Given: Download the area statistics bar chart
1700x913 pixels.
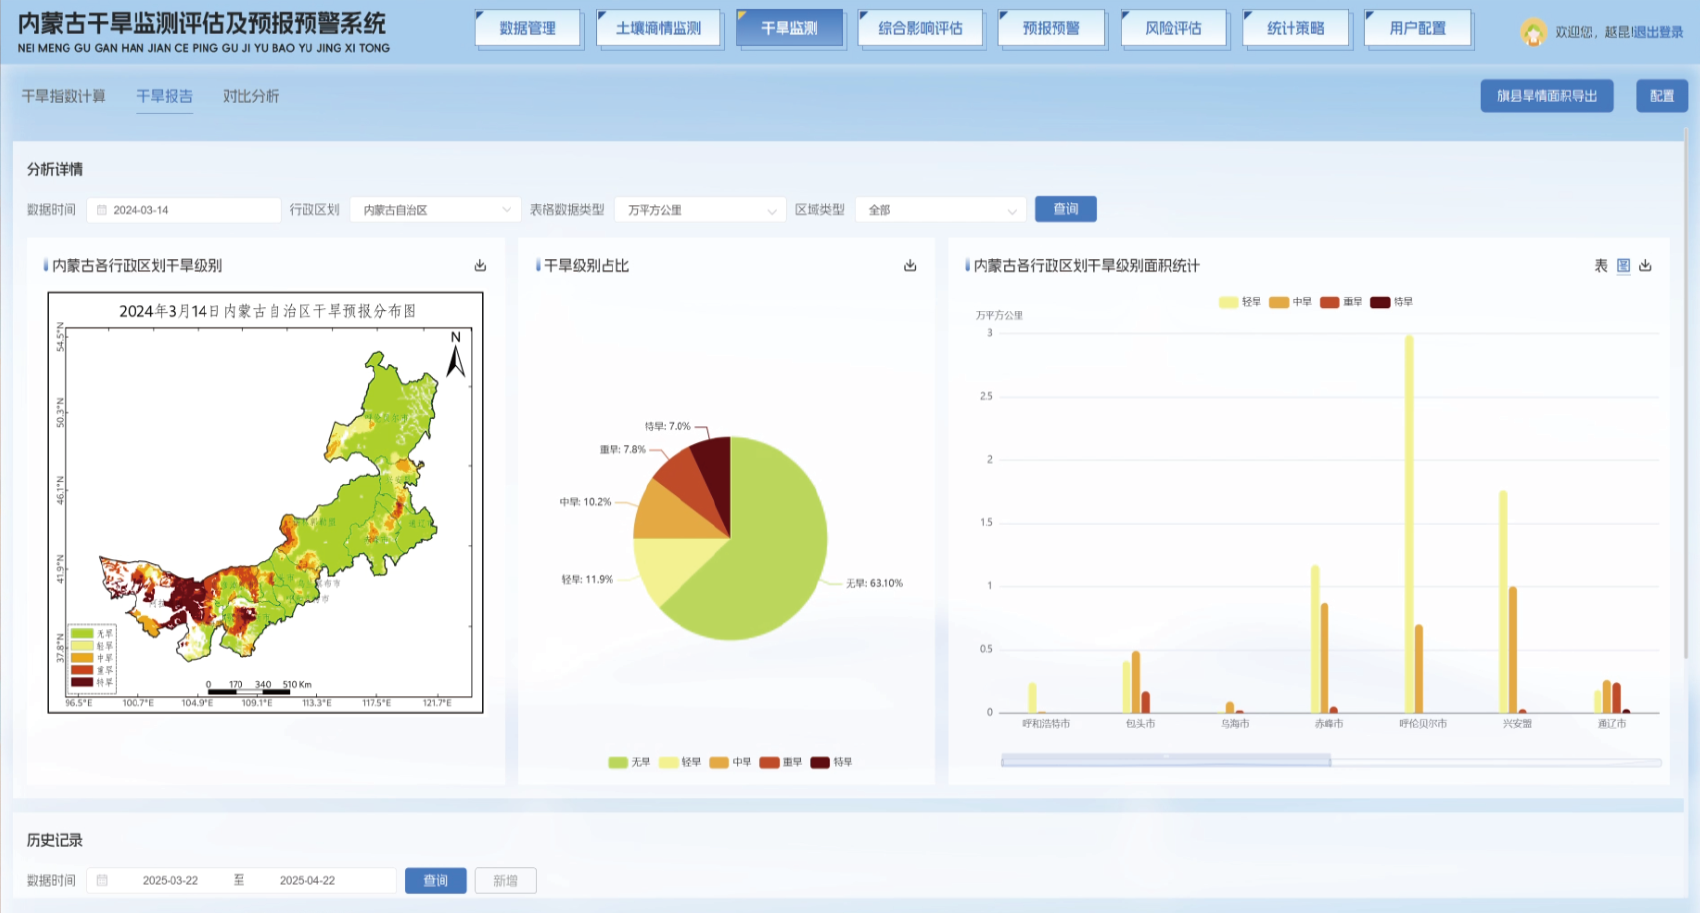Looking at the screenshot, I should click(1645, 266).
